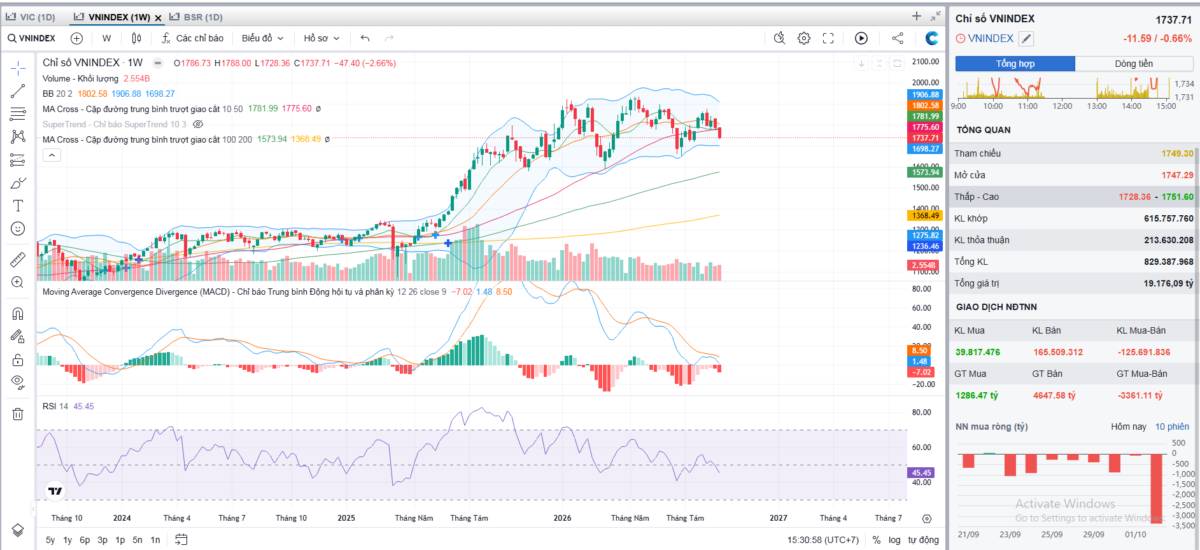Image resolution: width=1200 pixels, height=550 pixels.
Task: Toggle stay in drawing mode
Action: pyautogui.click(x=18, y=336)
